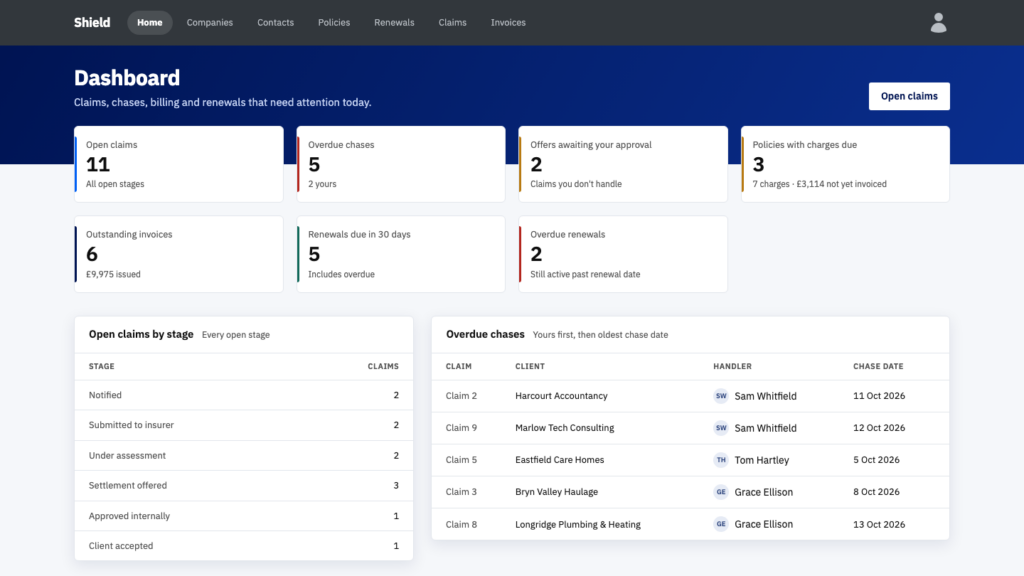Screen dimensions: 1024x576
Task: Open the Overdue renewals card
Action: tap(623, 254)
